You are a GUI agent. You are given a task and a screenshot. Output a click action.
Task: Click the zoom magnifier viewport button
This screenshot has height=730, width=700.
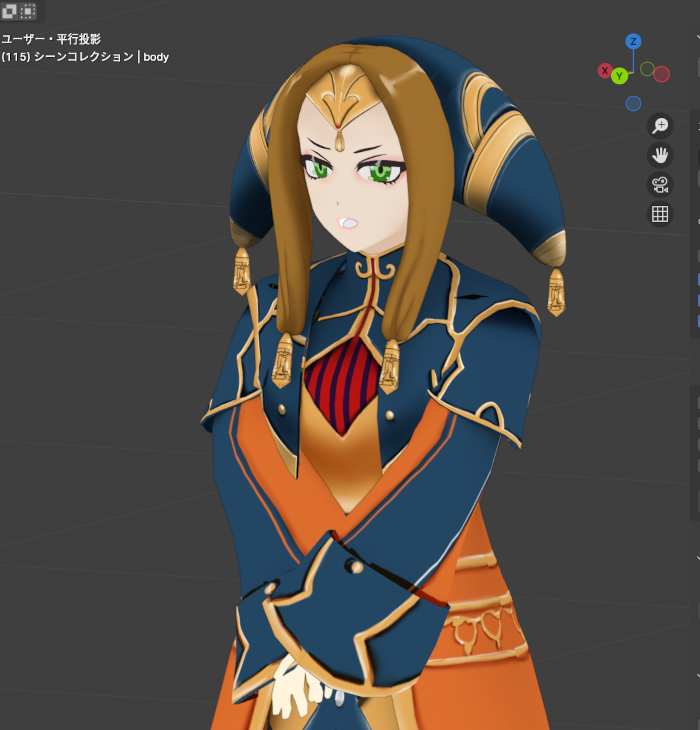[660, 126]
